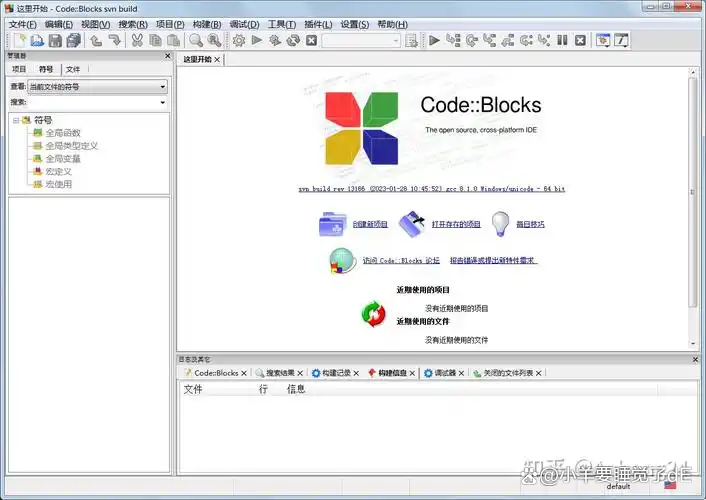Select 全局函数 in symbols tree
Screen dimensions: 706x500
63,133
